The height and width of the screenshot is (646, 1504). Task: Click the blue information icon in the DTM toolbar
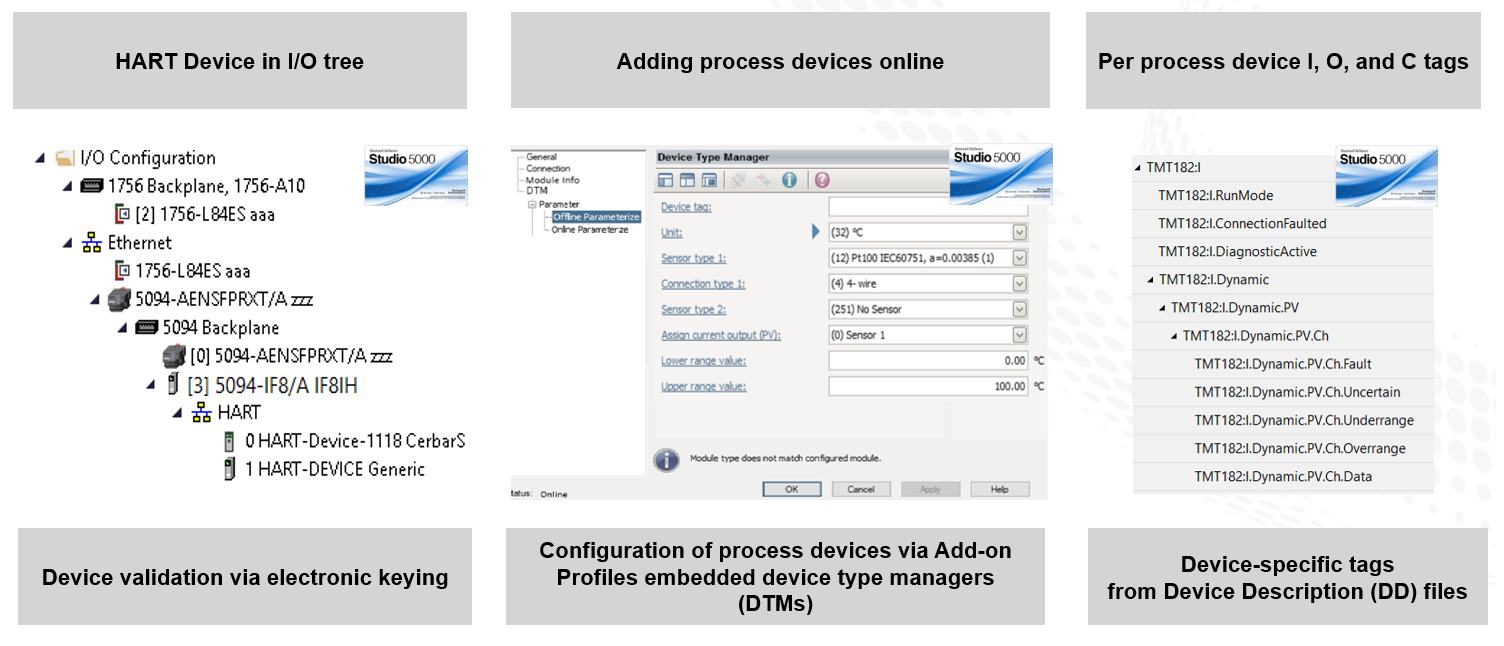pos(788,180)
